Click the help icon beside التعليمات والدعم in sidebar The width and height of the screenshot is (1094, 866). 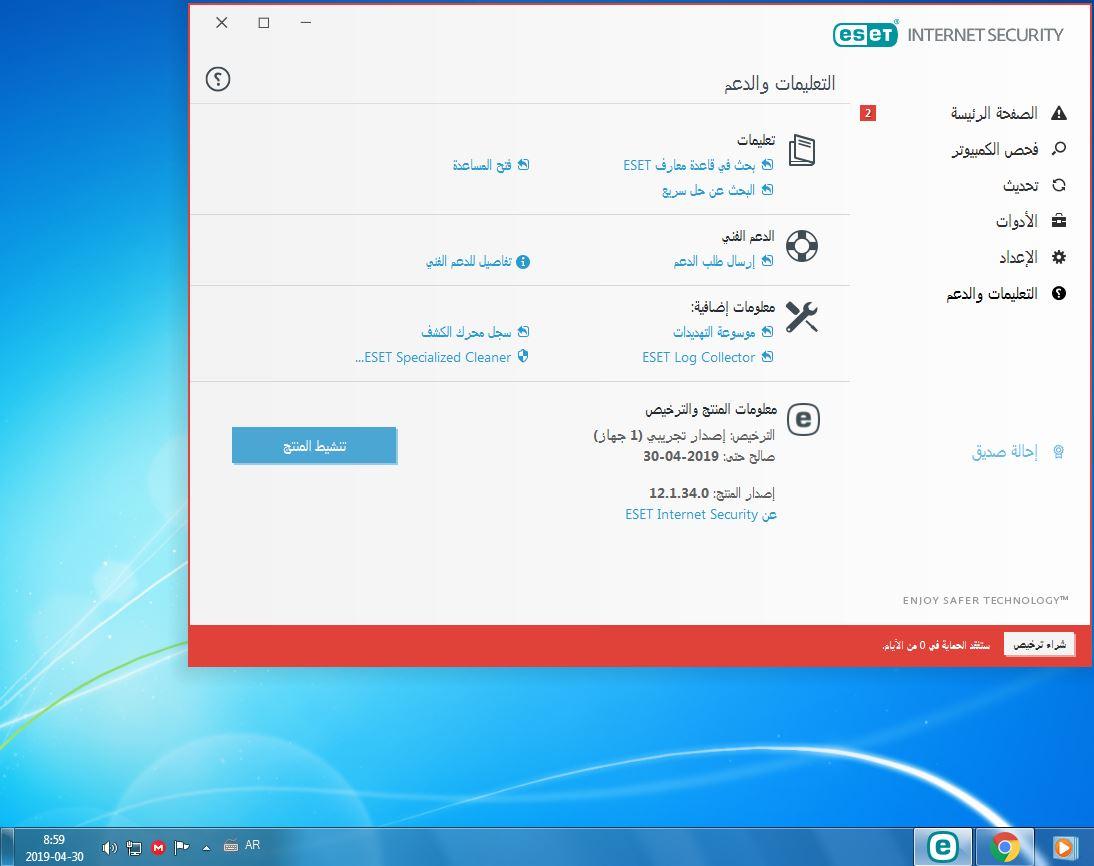tap(1058, 293)
